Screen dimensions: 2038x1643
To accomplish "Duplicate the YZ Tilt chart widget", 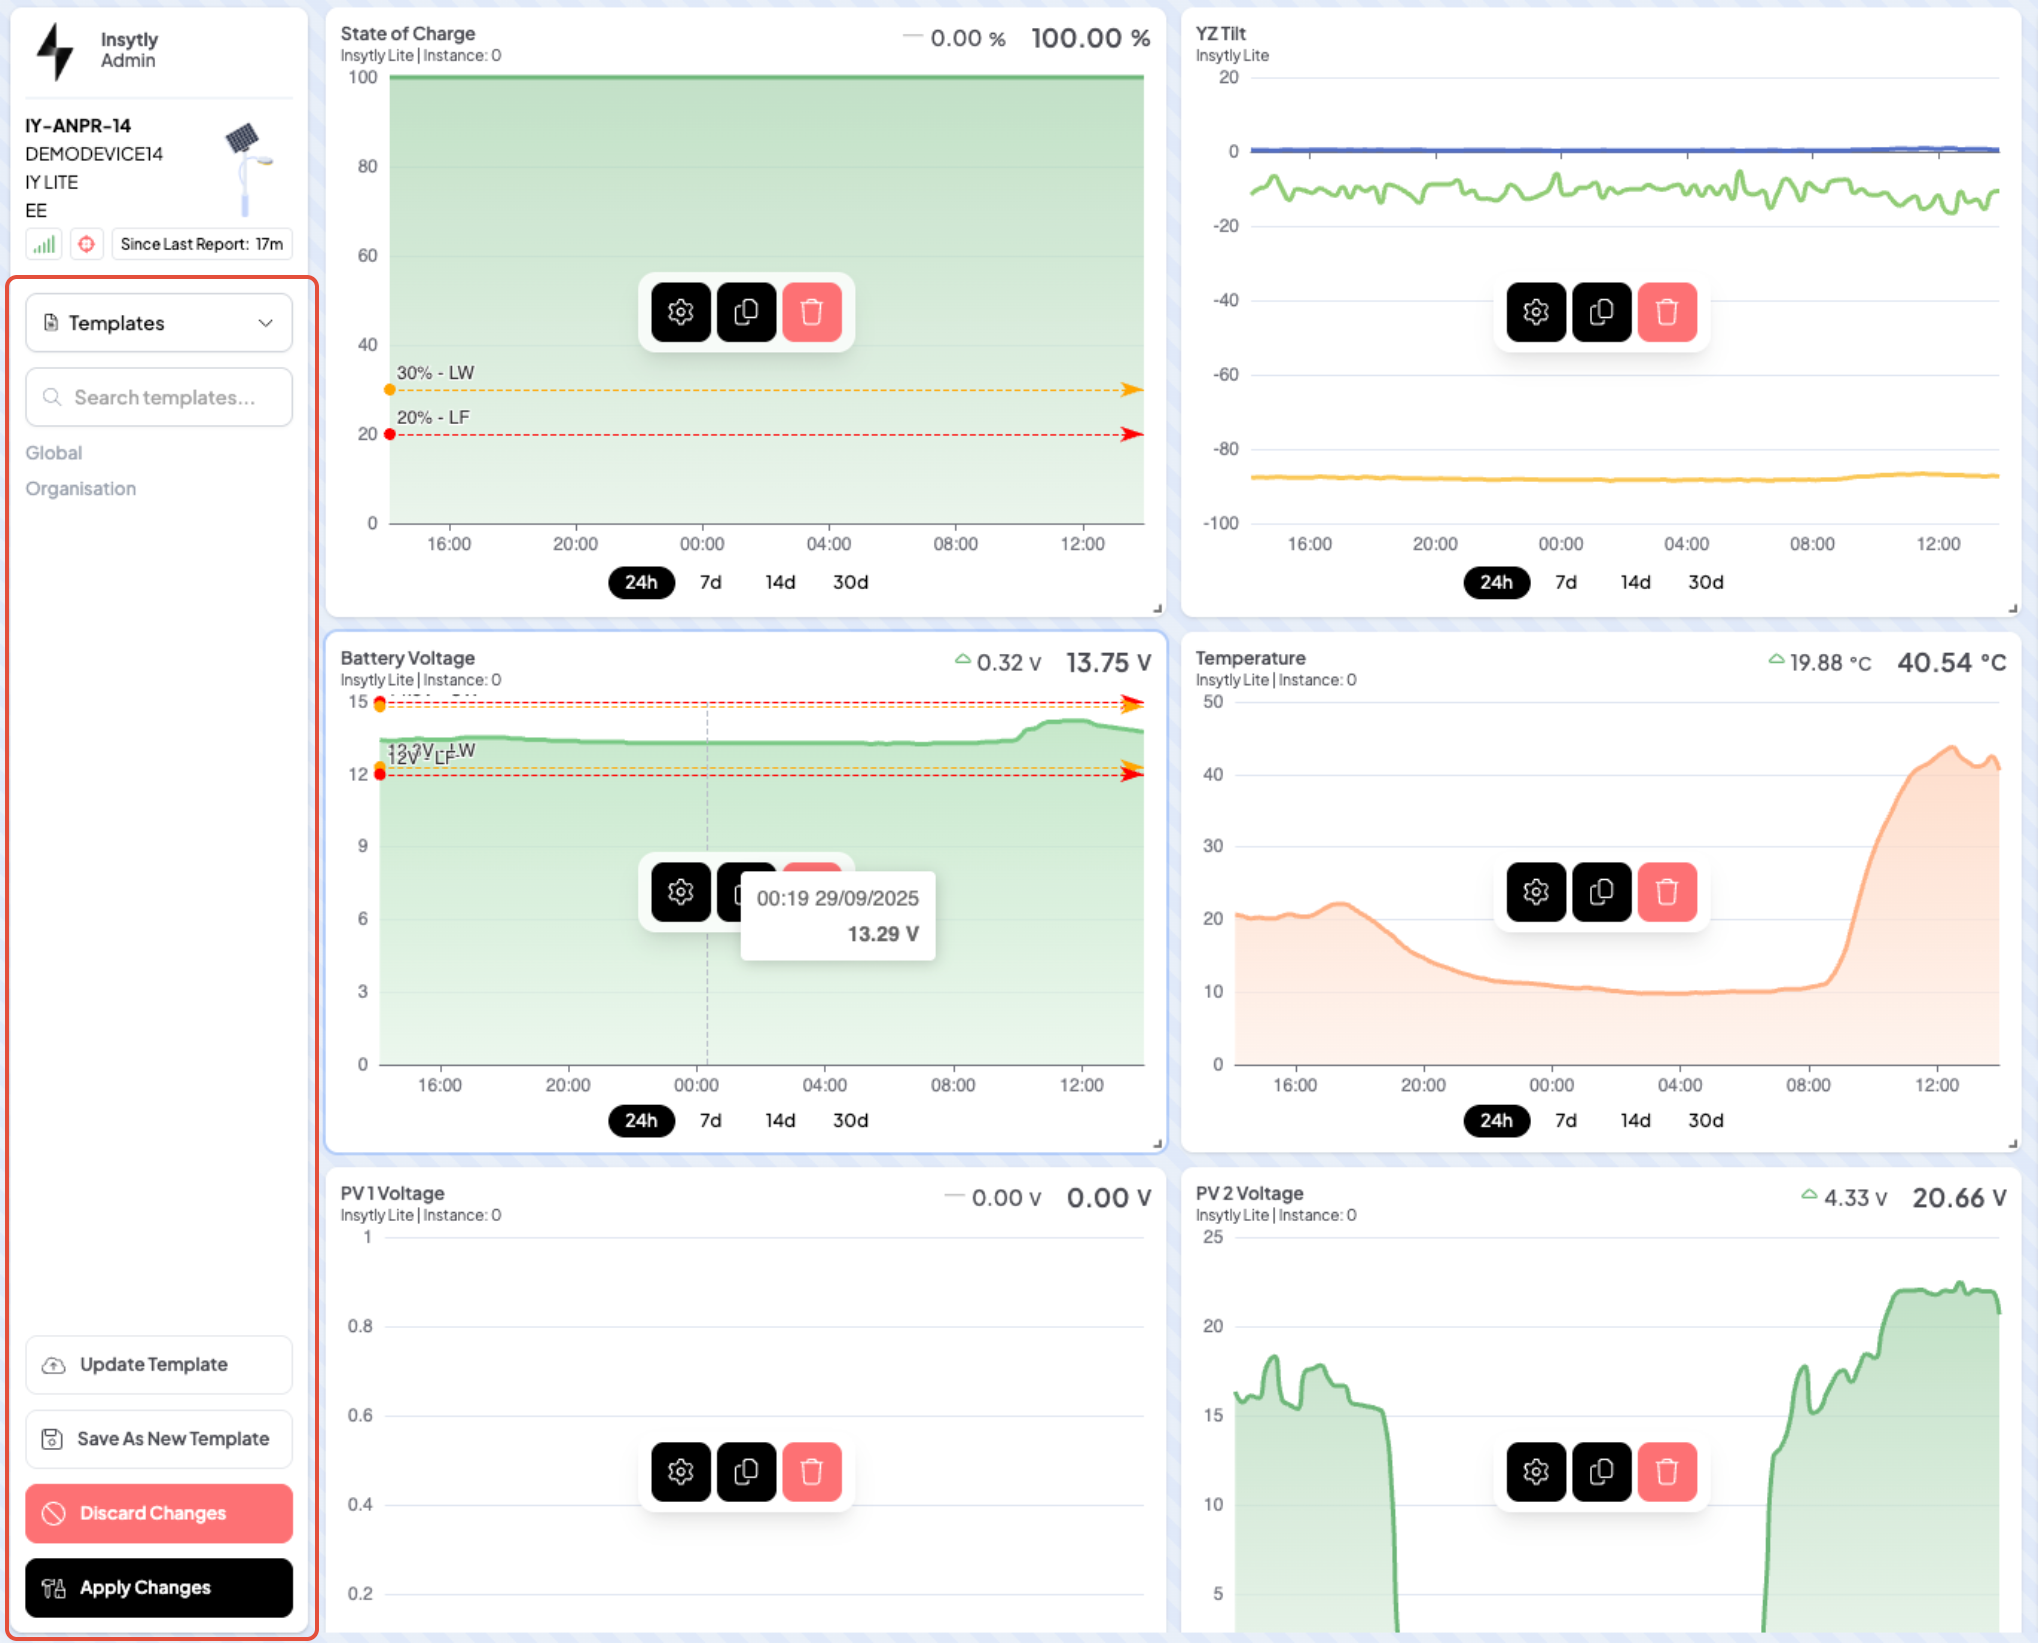I will (x=1601, y=312).
